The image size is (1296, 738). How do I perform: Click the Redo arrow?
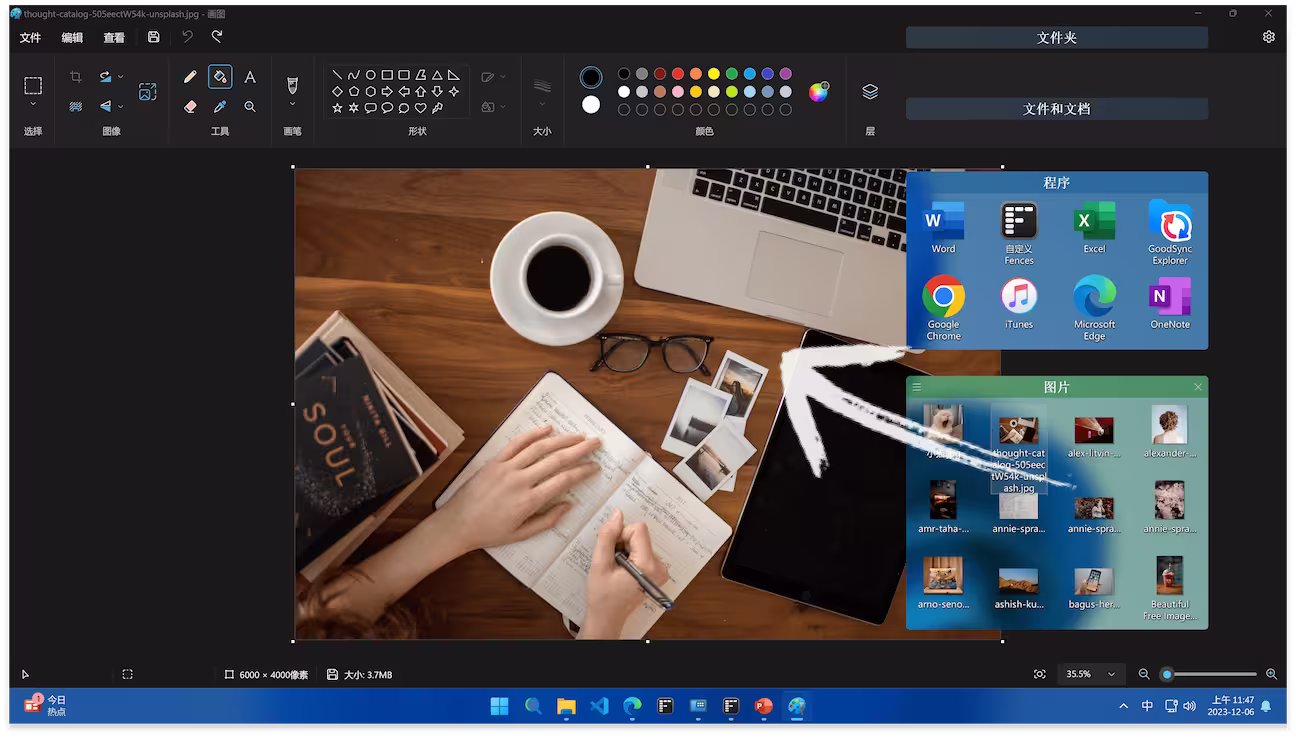pos(217,37)
